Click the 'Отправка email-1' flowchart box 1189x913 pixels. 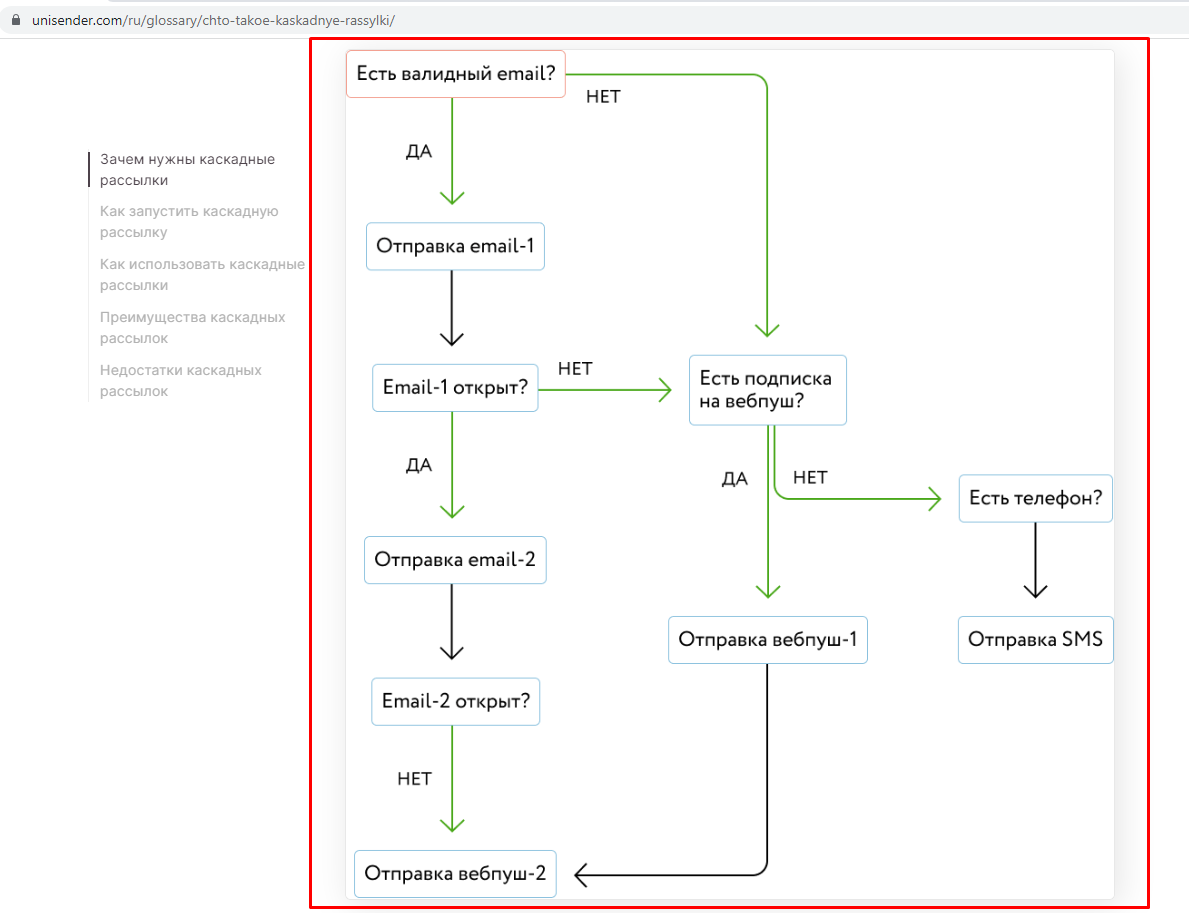coord(455,246)
